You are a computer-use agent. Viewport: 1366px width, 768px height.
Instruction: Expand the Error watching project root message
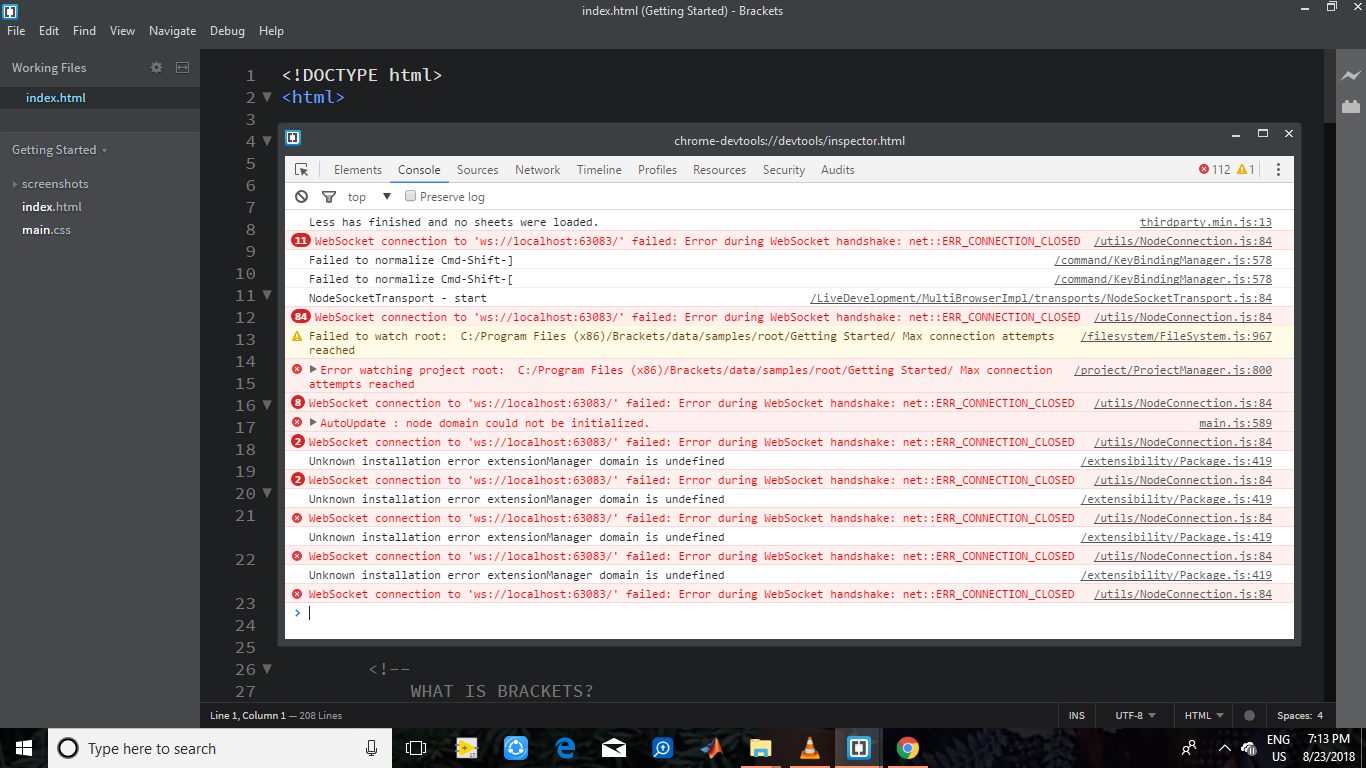(x=311, y=369)
